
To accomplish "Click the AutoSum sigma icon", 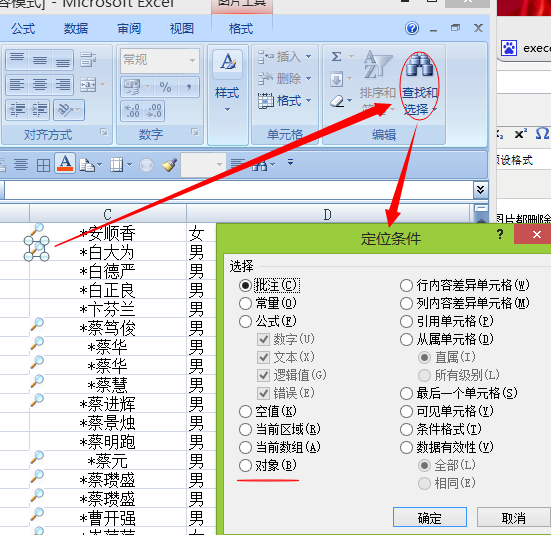I will click(x=337, y=57).
